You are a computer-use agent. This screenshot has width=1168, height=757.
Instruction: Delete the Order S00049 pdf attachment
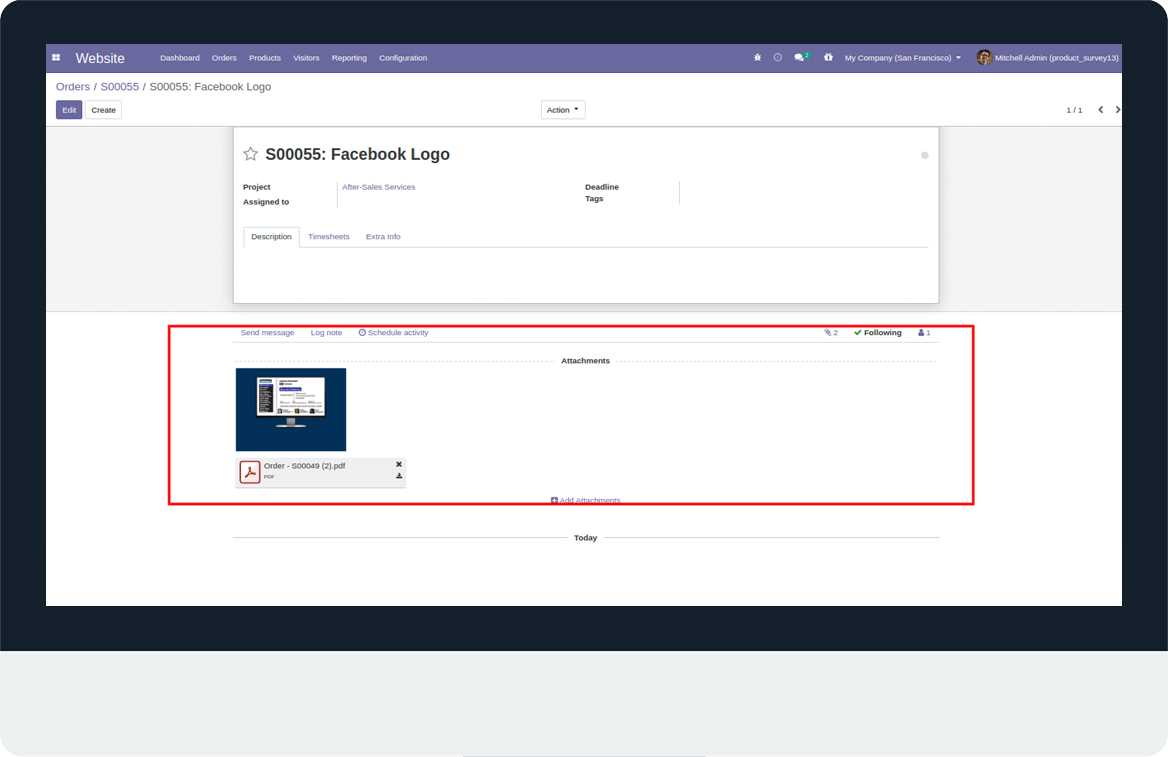[x=399, y=464]
